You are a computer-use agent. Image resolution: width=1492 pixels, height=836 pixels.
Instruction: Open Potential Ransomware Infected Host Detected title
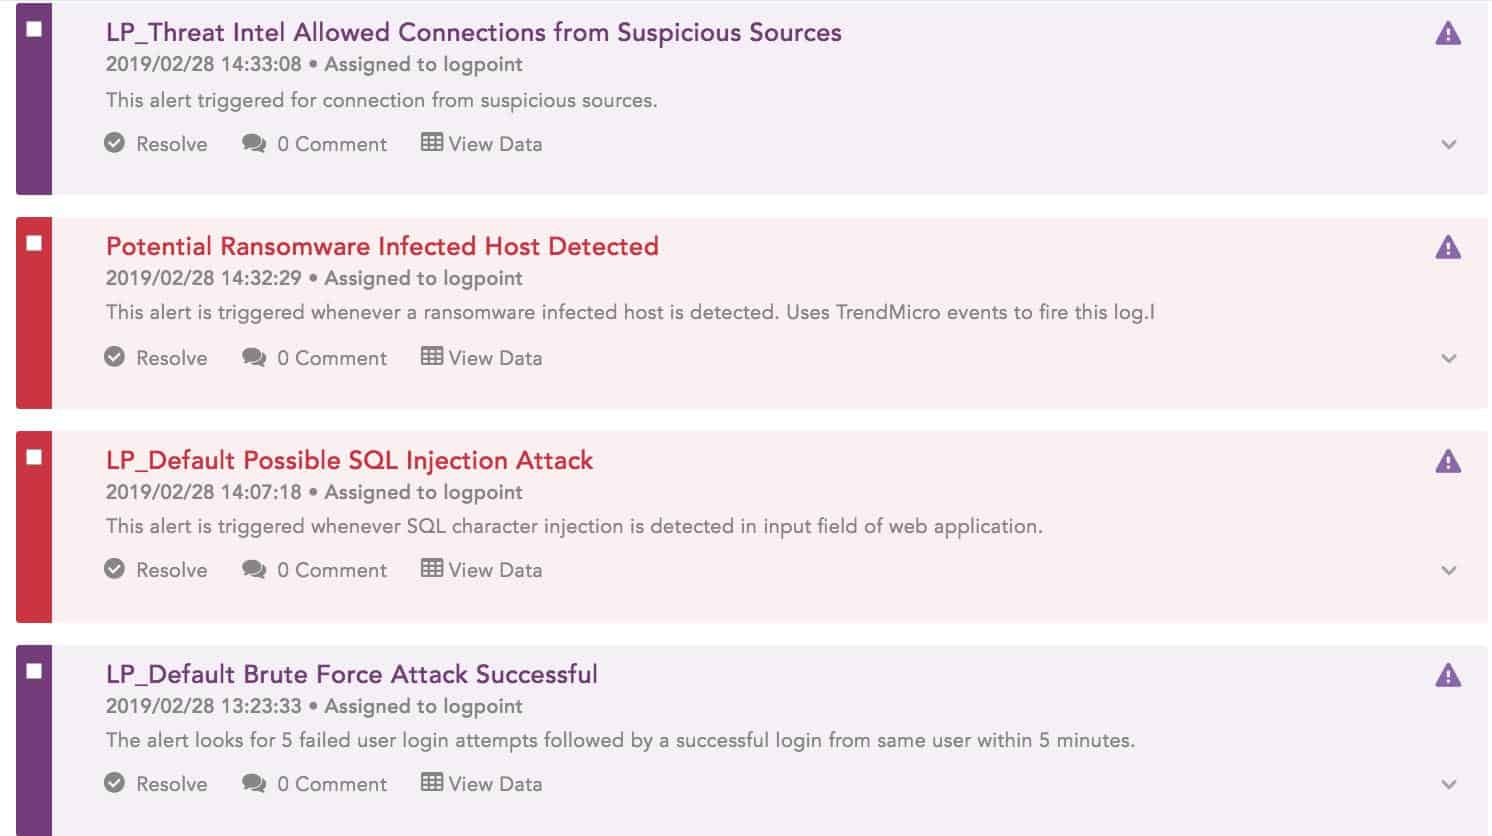pos(382,247)
